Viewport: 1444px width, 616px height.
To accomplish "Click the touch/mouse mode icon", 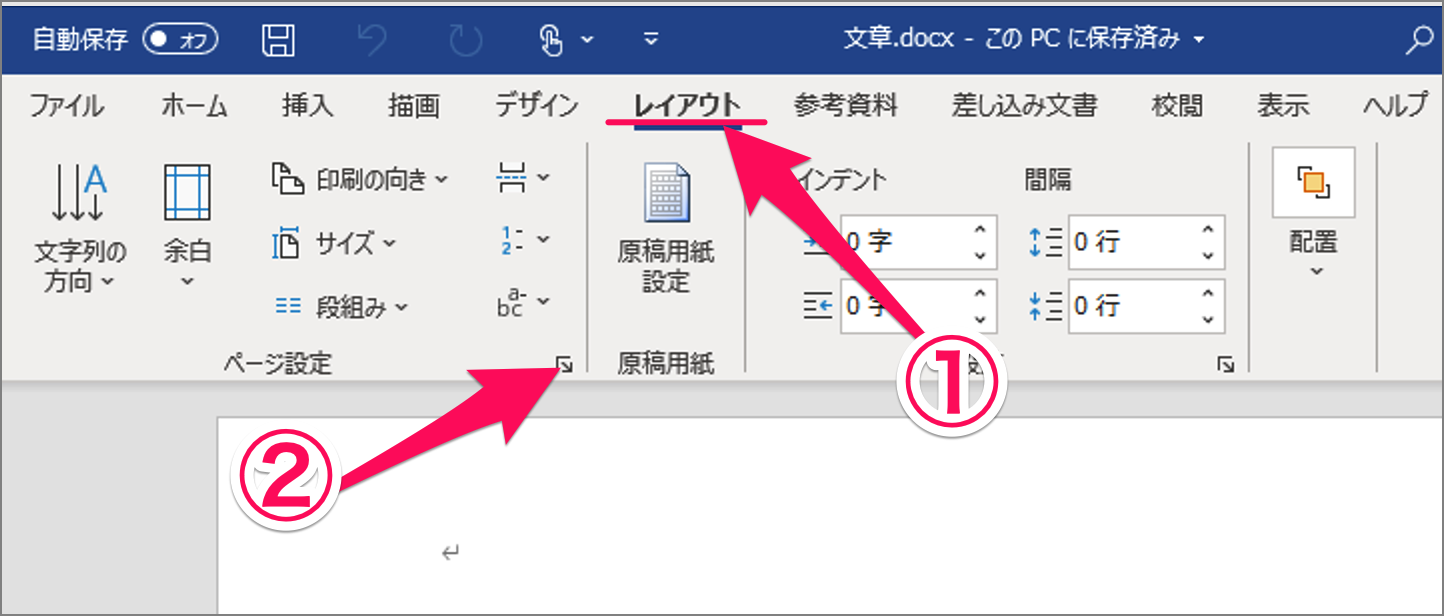I will (552, 39).
